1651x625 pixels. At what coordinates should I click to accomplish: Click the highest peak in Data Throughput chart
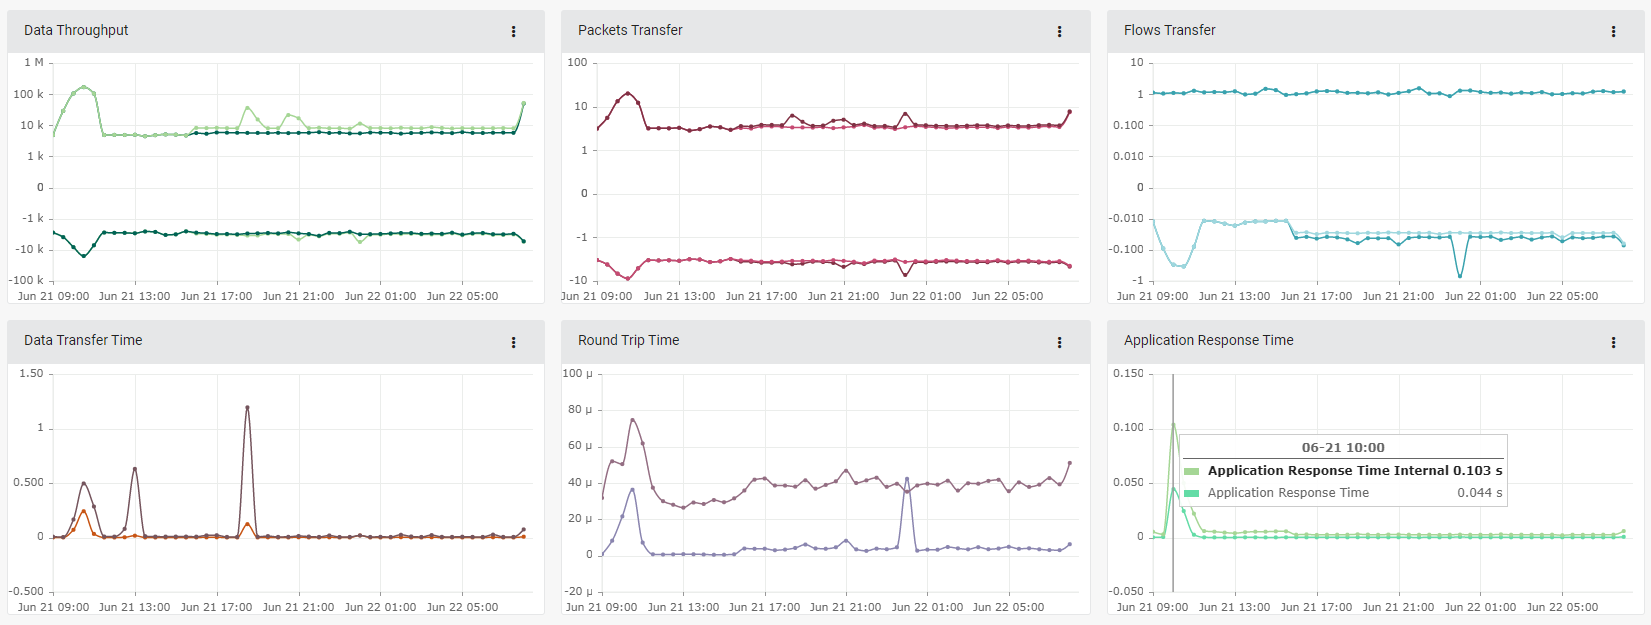pyautogui.click(x=84, y=87)
